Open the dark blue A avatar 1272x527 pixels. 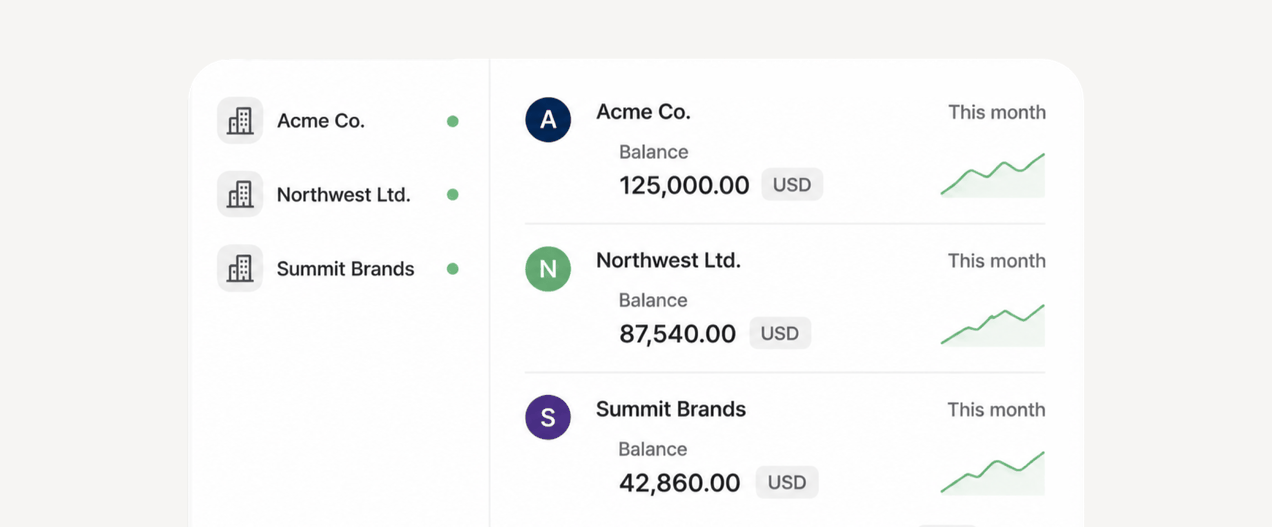(548, 120)
